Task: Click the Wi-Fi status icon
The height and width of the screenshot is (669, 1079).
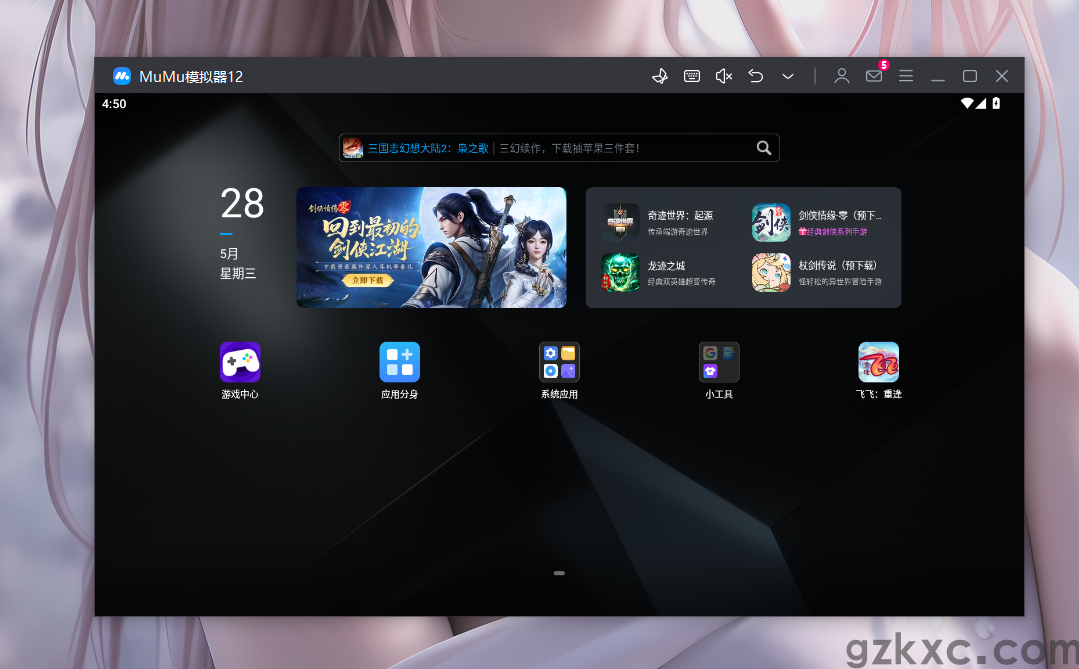Action: pos(967,103)
